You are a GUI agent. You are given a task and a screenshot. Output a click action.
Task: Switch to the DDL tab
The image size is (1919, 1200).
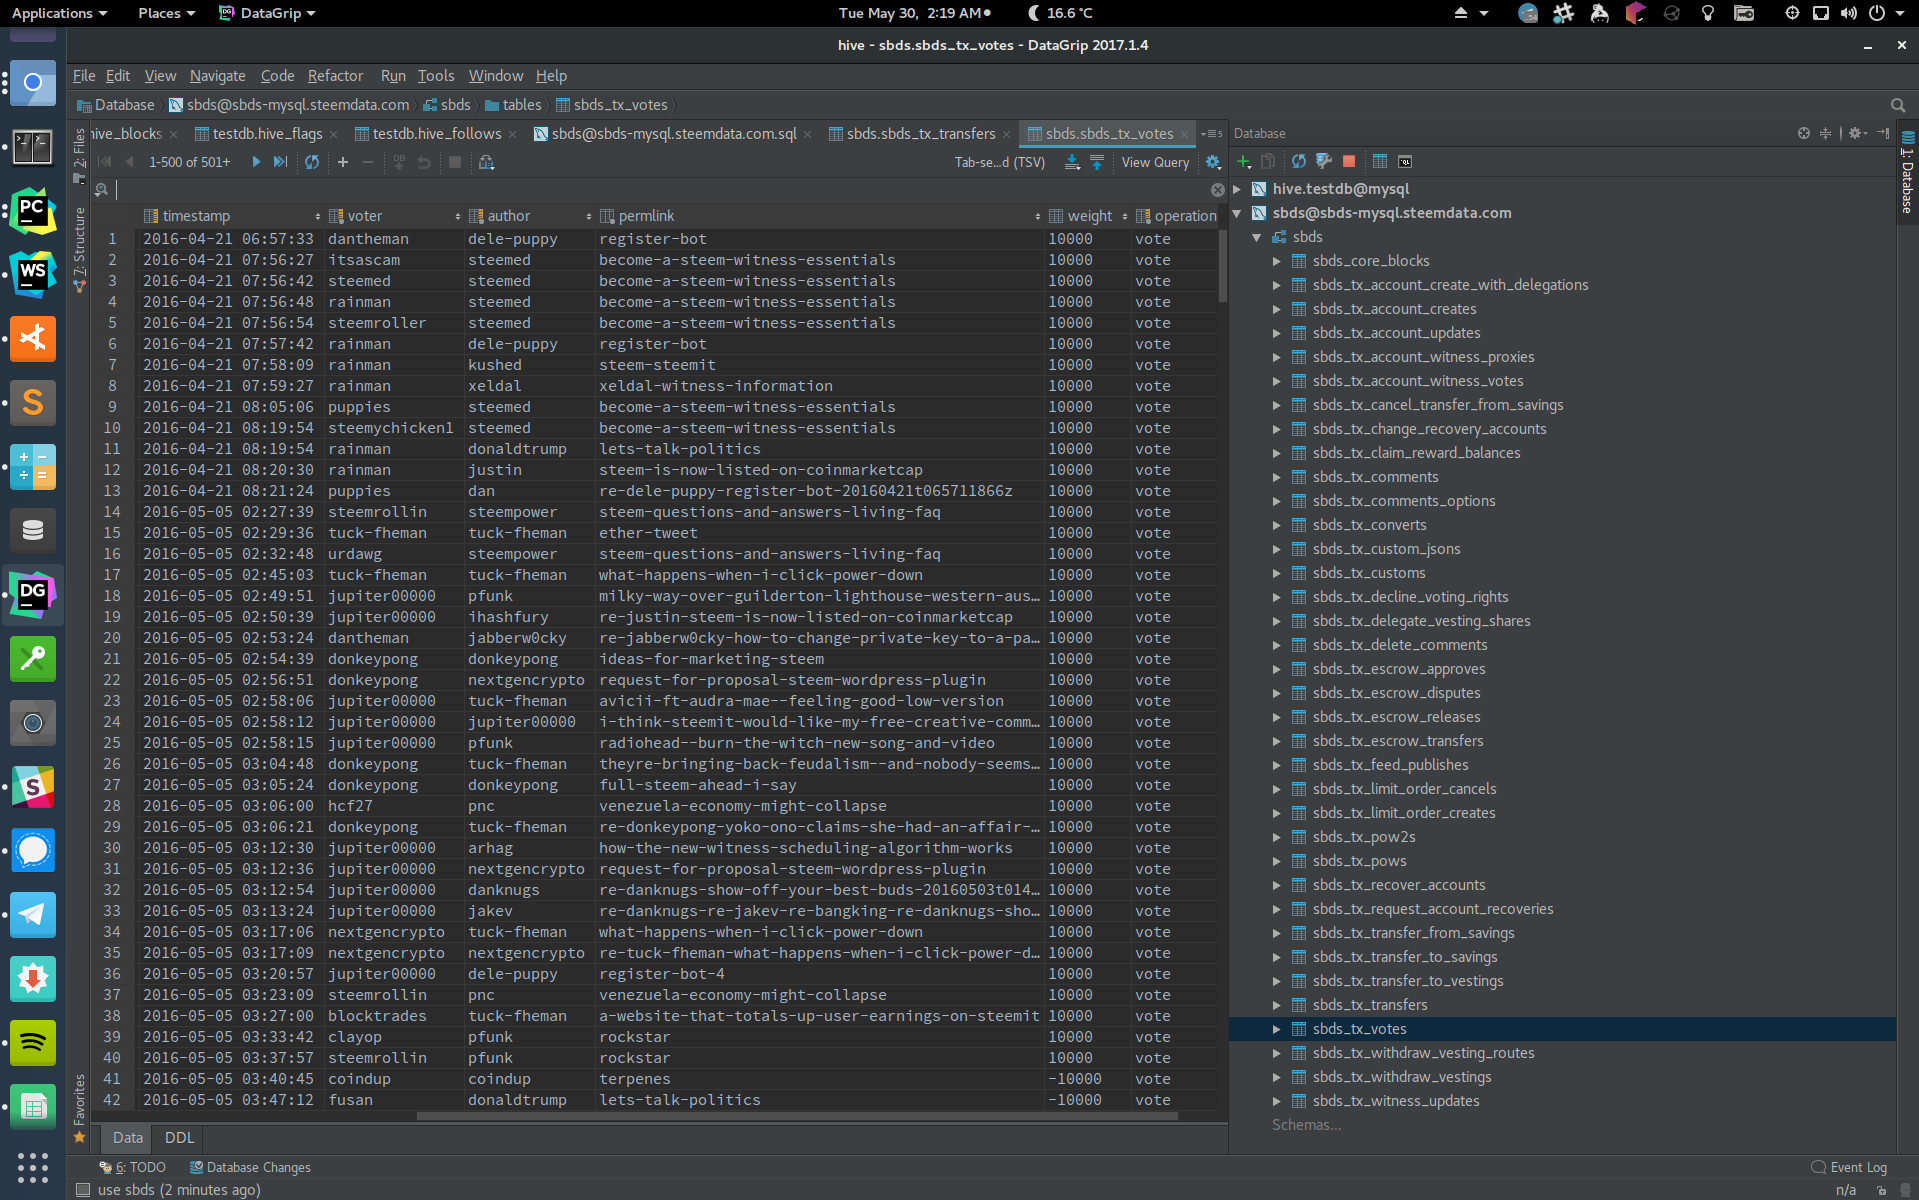(179, 1138)
